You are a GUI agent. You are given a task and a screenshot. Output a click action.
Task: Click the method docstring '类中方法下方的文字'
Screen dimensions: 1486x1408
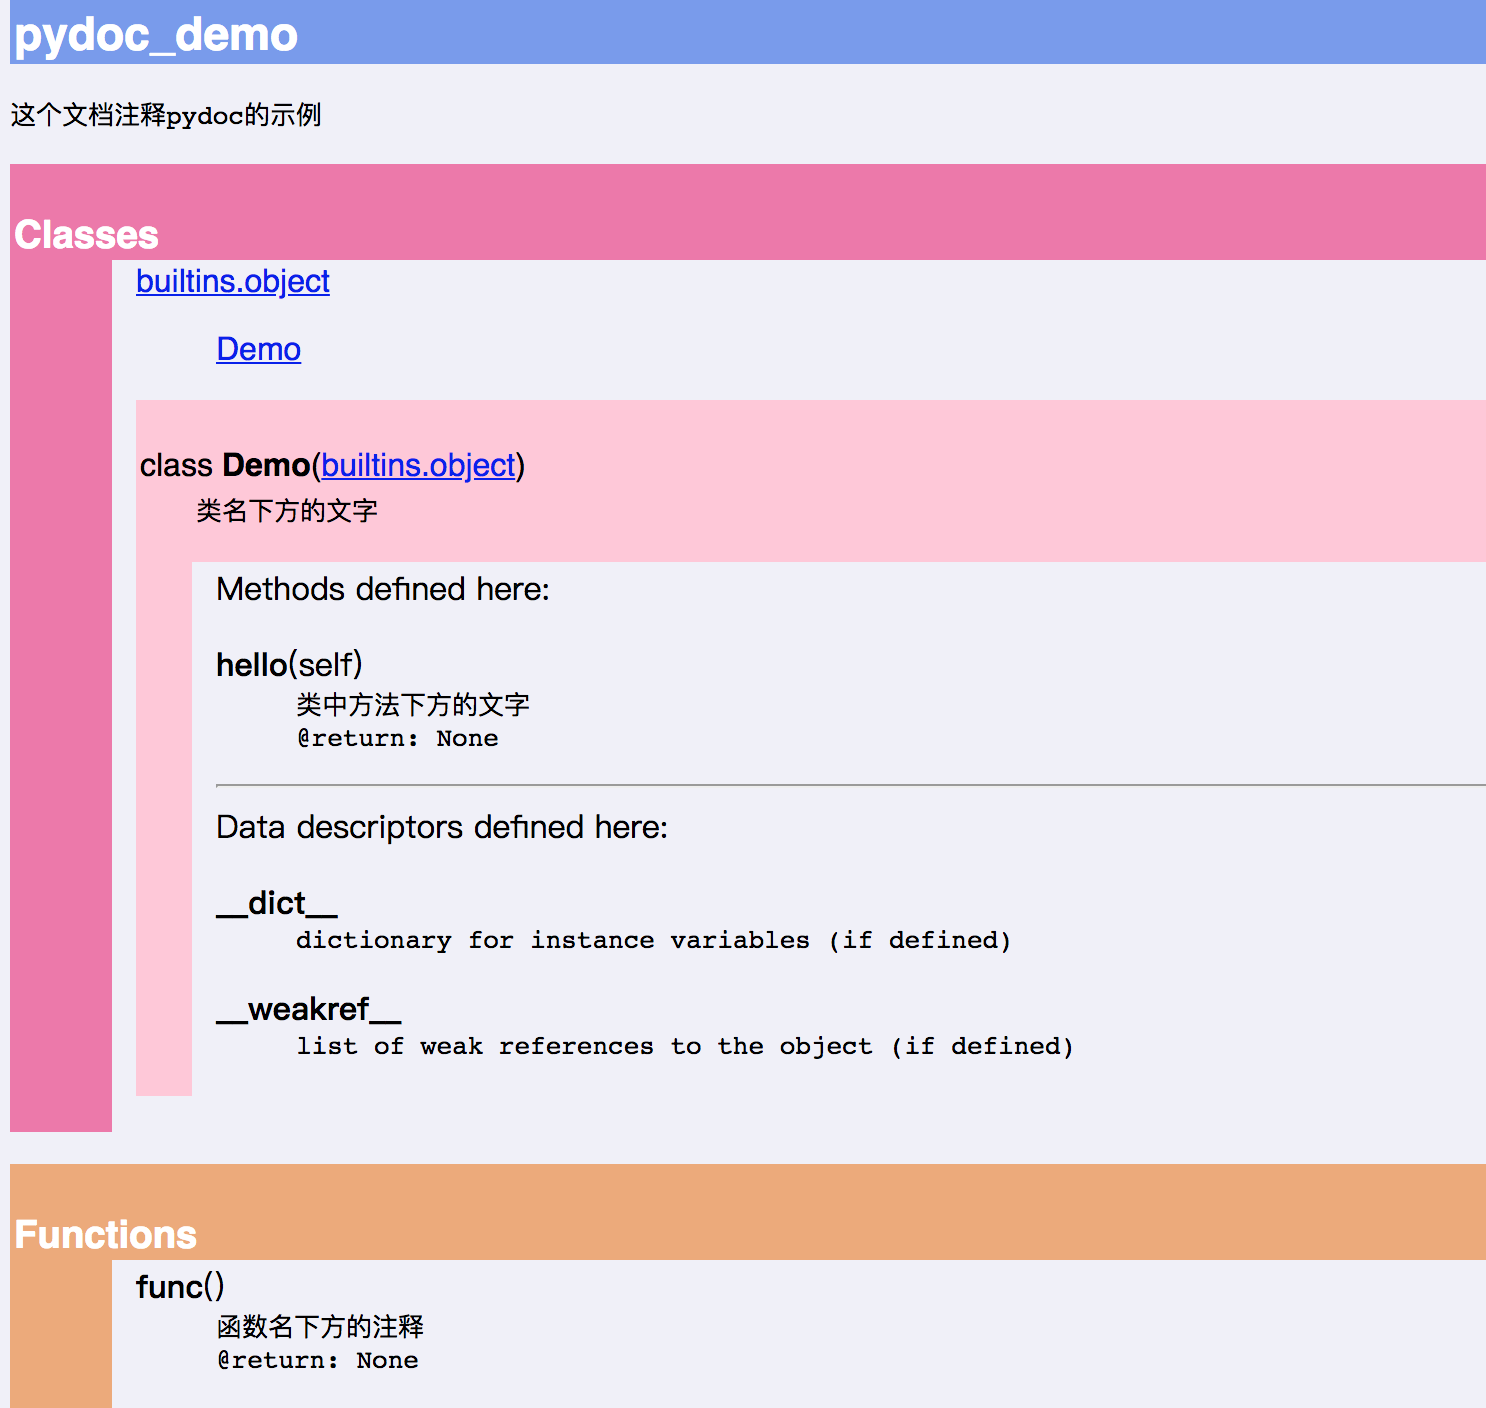click(413, 705)
